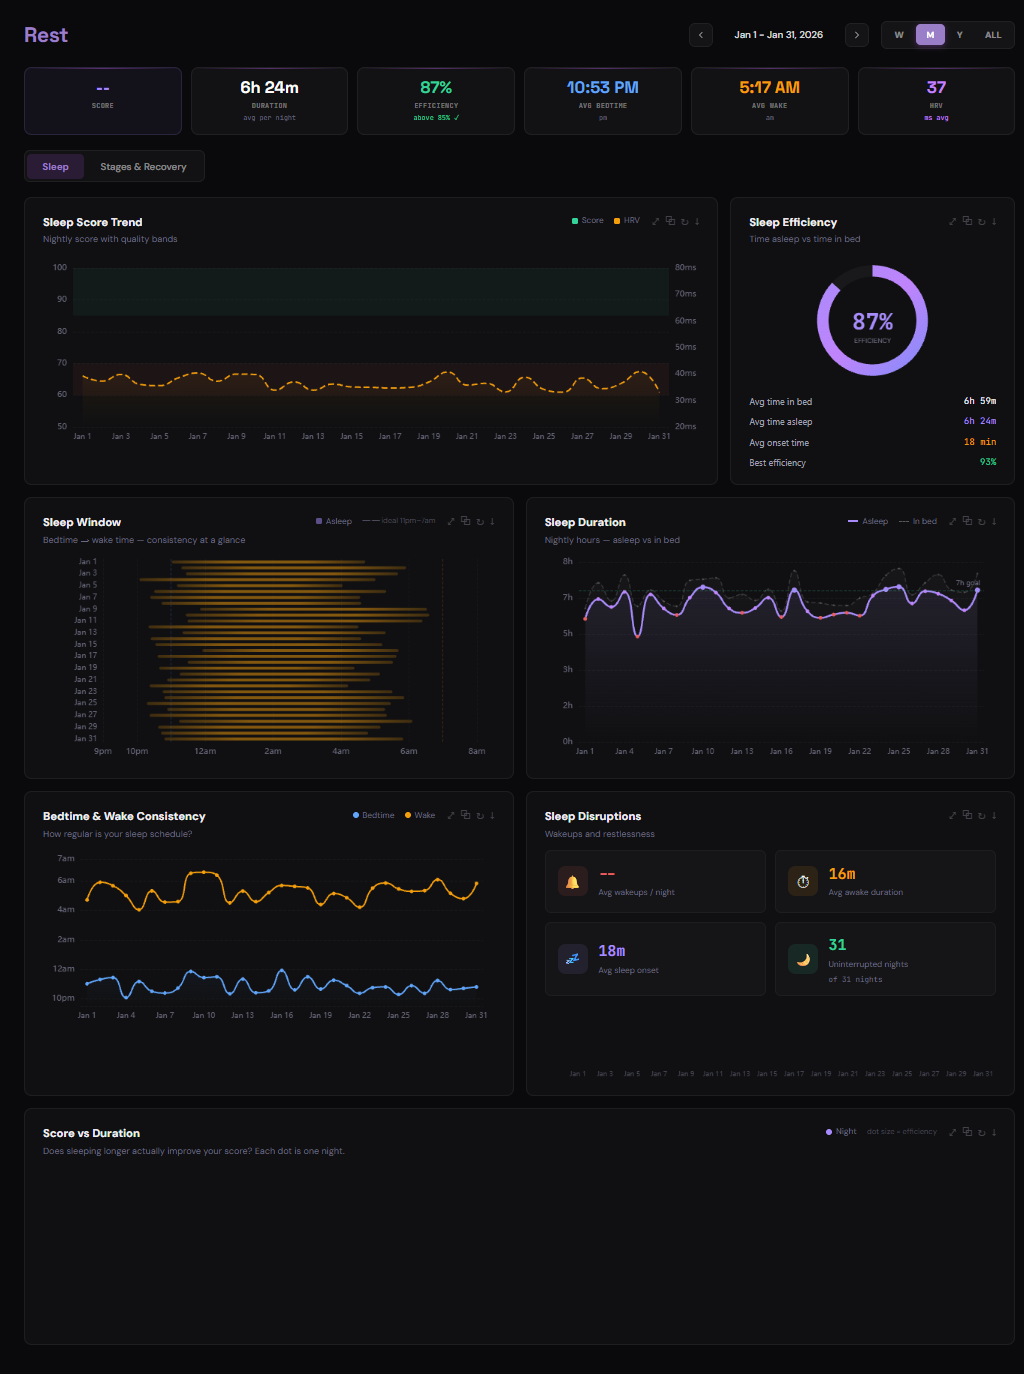This screenshot has height=1374, width=1024.
Task: Open the Jan 1 - Jan 31 date range
Action: point(778,35)
